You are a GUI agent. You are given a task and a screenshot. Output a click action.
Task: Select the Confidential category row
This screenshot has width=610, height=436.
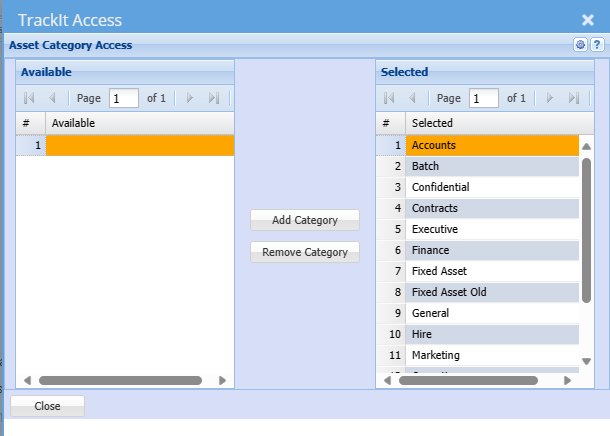(478, 187)
